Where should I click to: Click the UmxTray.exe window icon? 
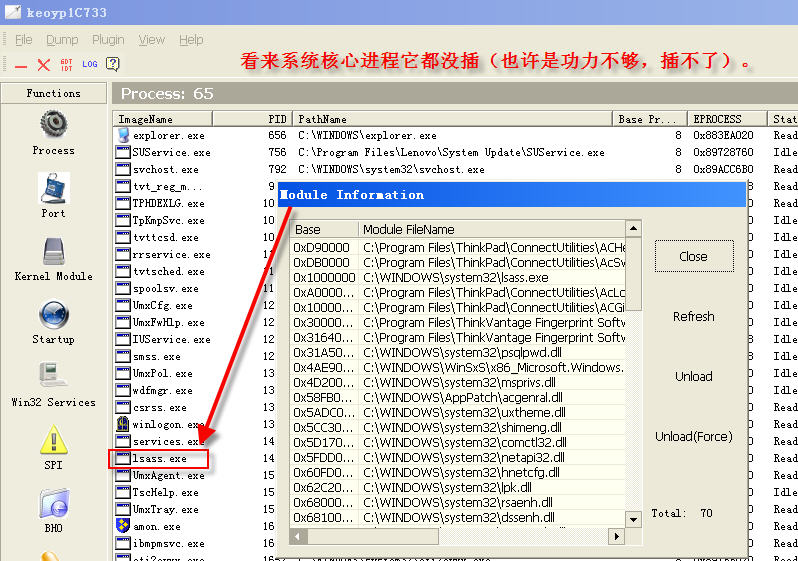(x=123, y=509)
